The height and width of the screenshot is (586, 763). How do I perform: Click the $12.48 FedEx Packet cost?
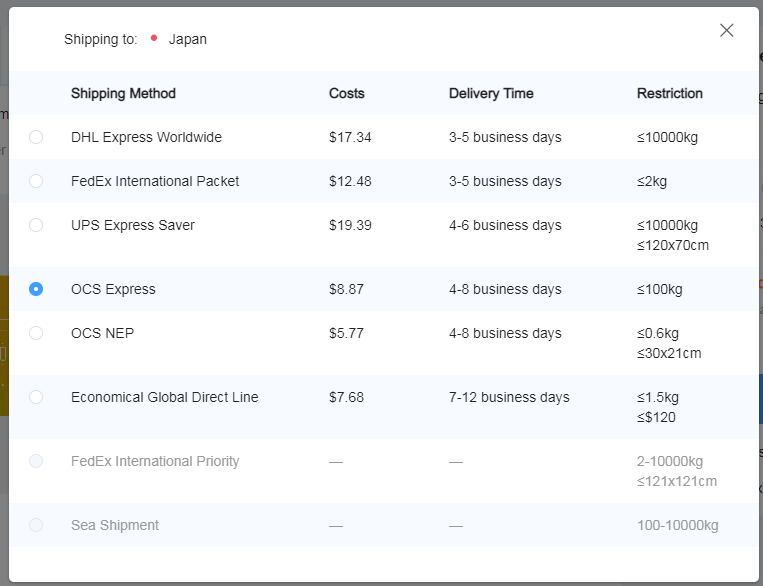350,181
